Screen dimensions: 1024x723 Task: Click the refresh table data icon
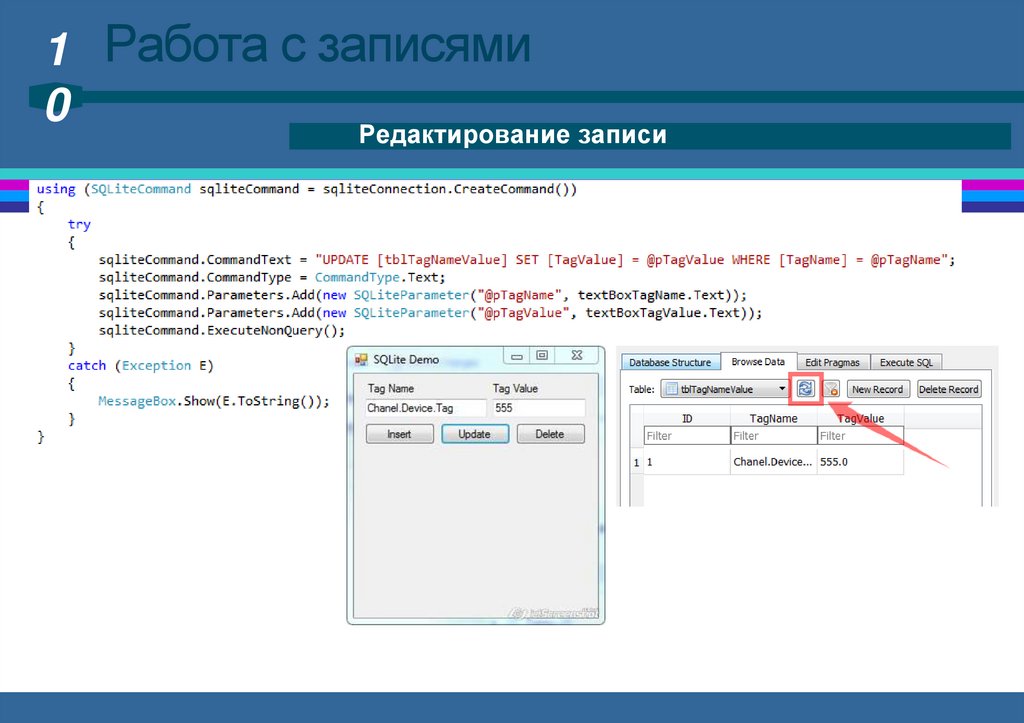pyautogui.click(x=806, y=389)
